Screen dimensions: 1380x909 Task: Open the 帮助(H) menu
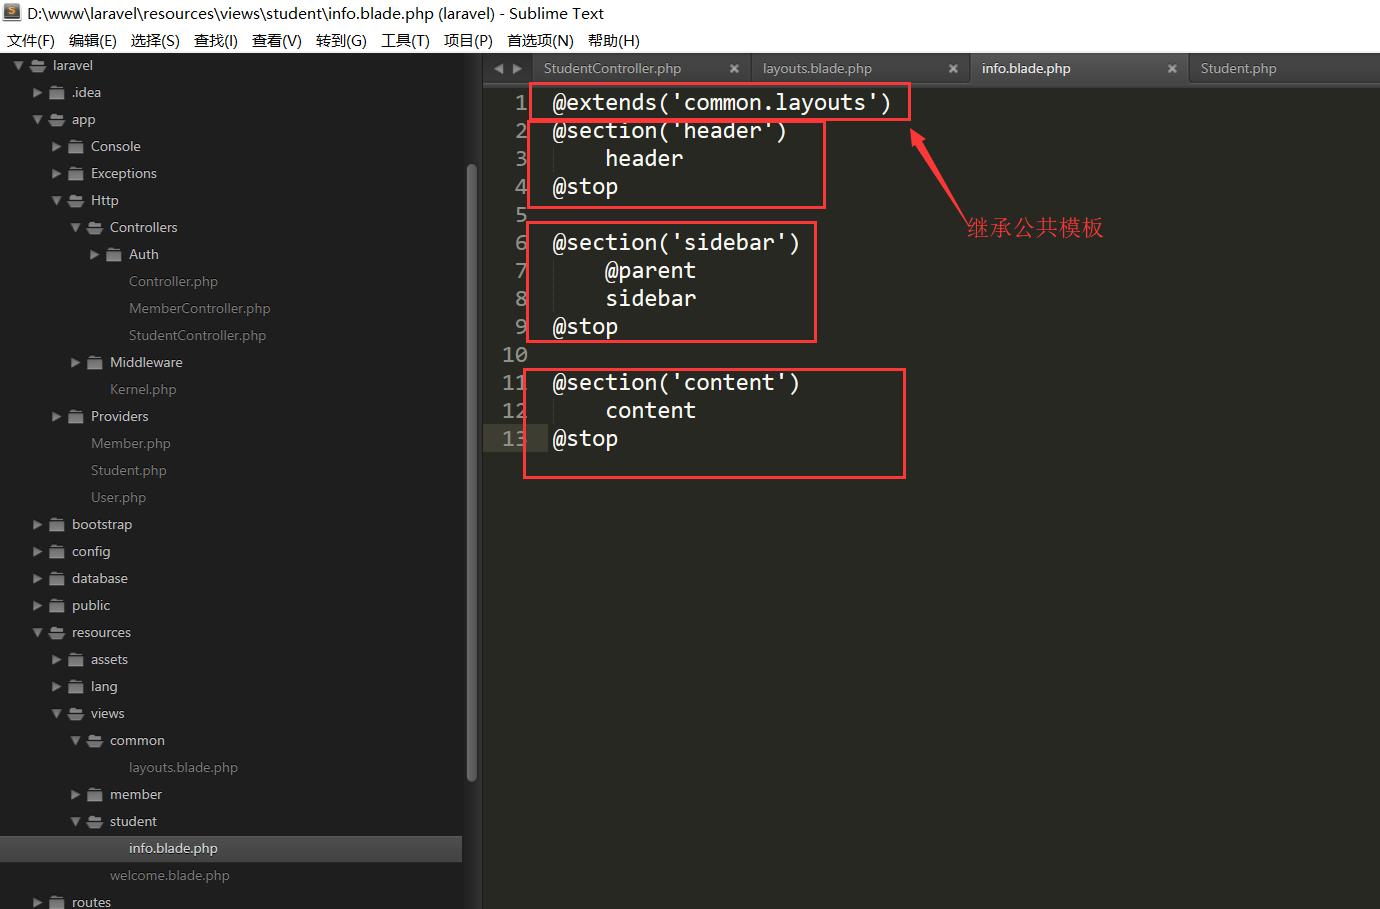click(x=614, y=41)
